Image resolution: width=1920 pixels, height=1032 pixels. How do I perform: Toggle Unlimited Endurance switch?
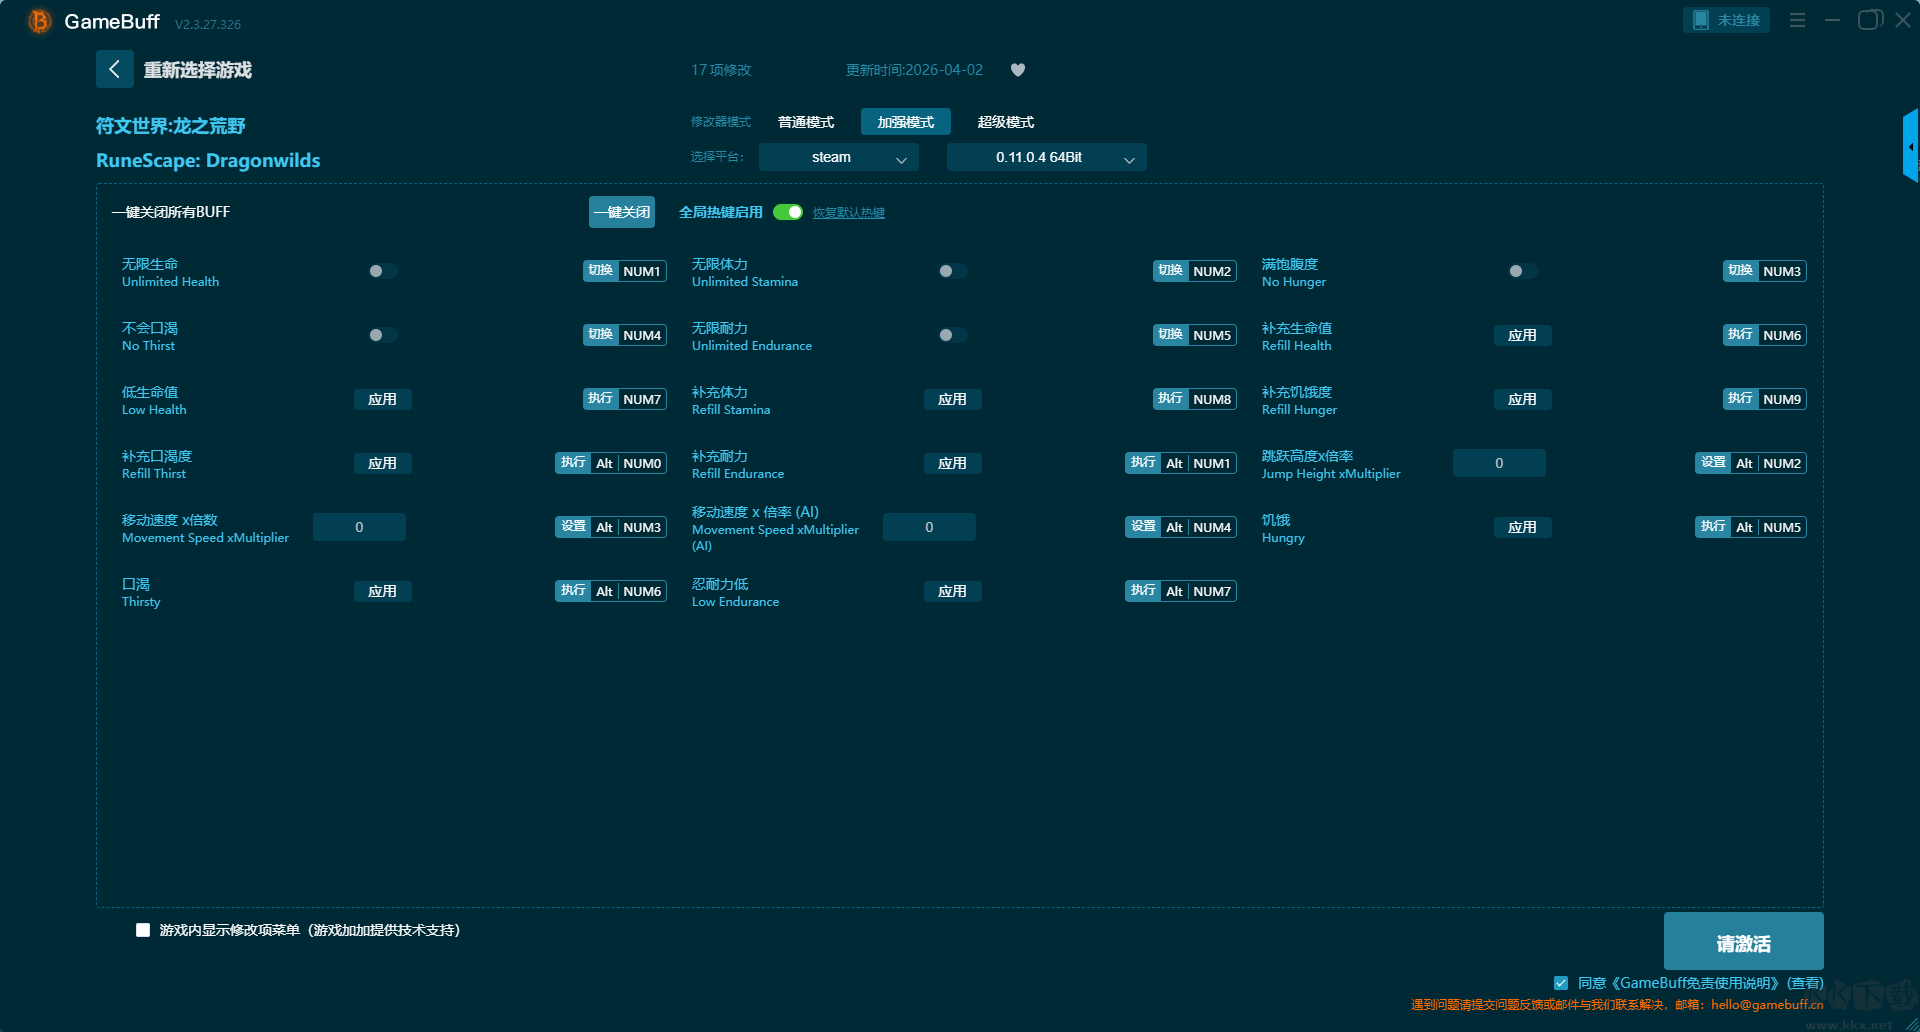point(952,335)
